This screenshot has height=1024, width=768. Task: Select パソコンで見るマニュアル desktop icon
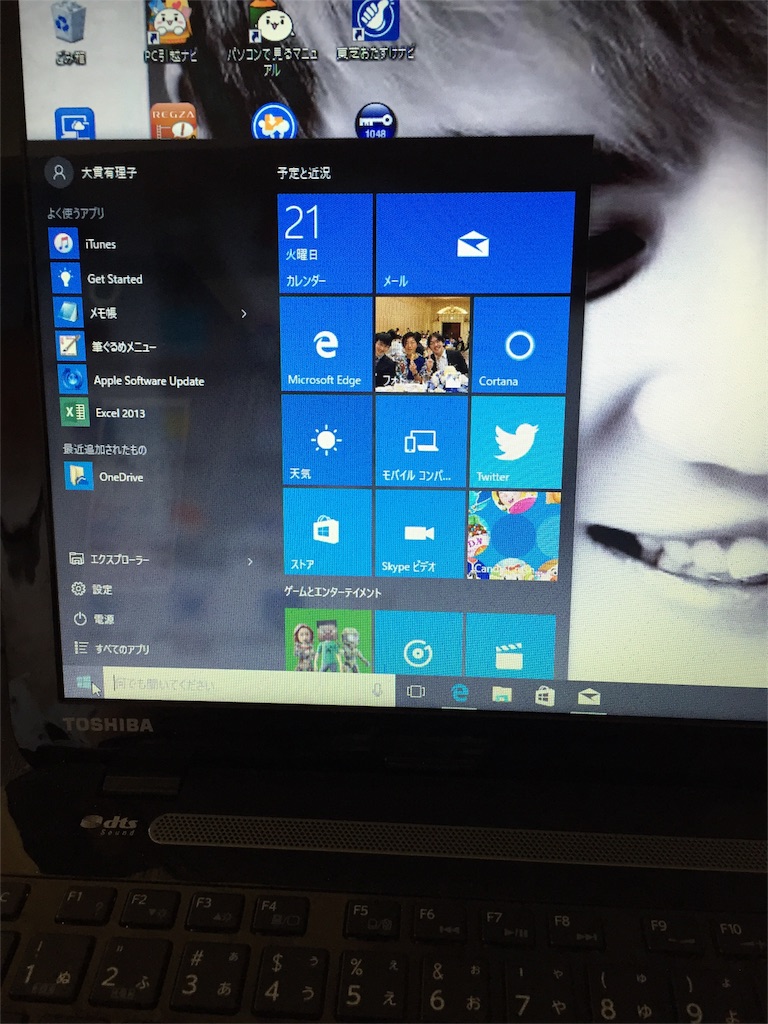272,37
